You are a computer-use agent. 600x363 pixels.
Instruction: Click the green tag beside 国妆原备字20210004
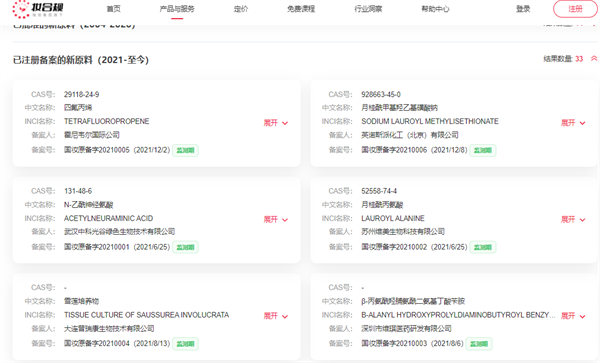(185, 344)
